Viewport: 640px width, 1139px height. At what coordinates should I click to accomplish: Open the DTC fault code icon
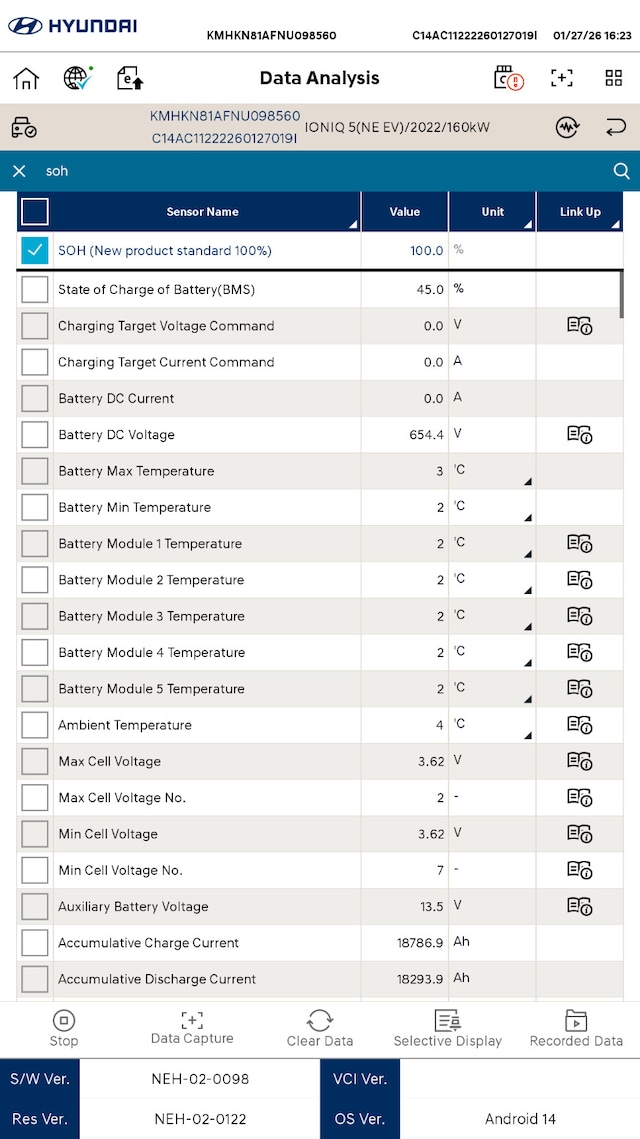click(x=510, y=78)
